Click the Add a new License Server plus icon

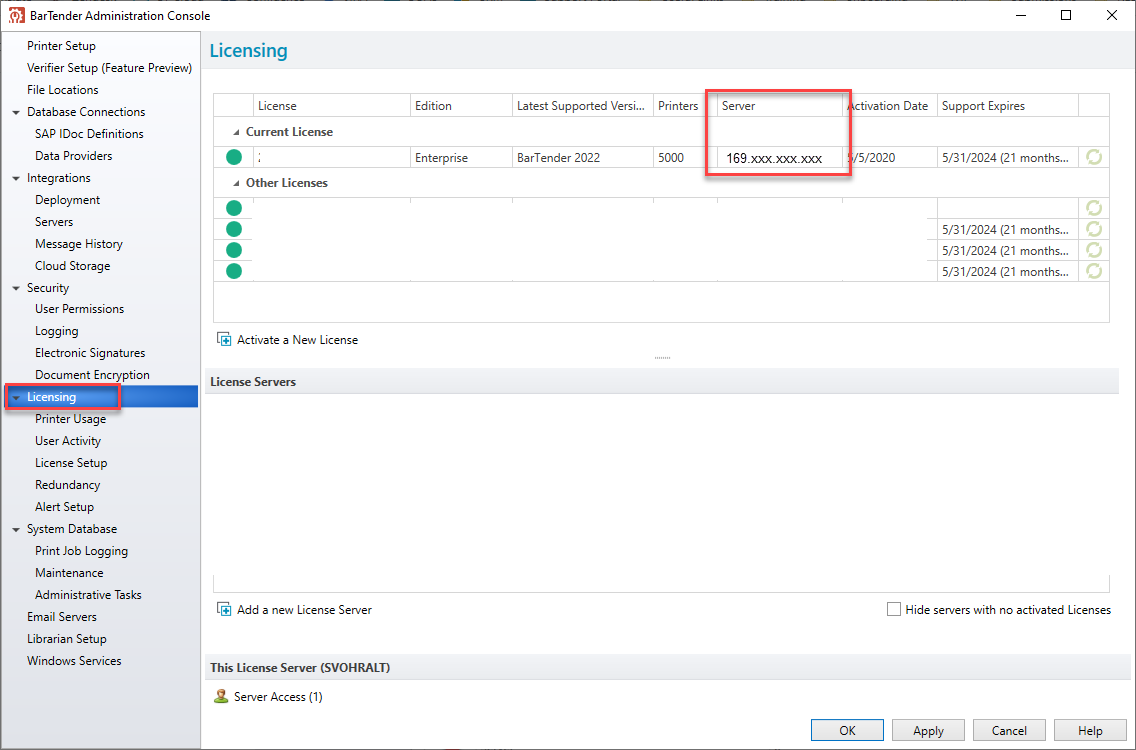225,609
